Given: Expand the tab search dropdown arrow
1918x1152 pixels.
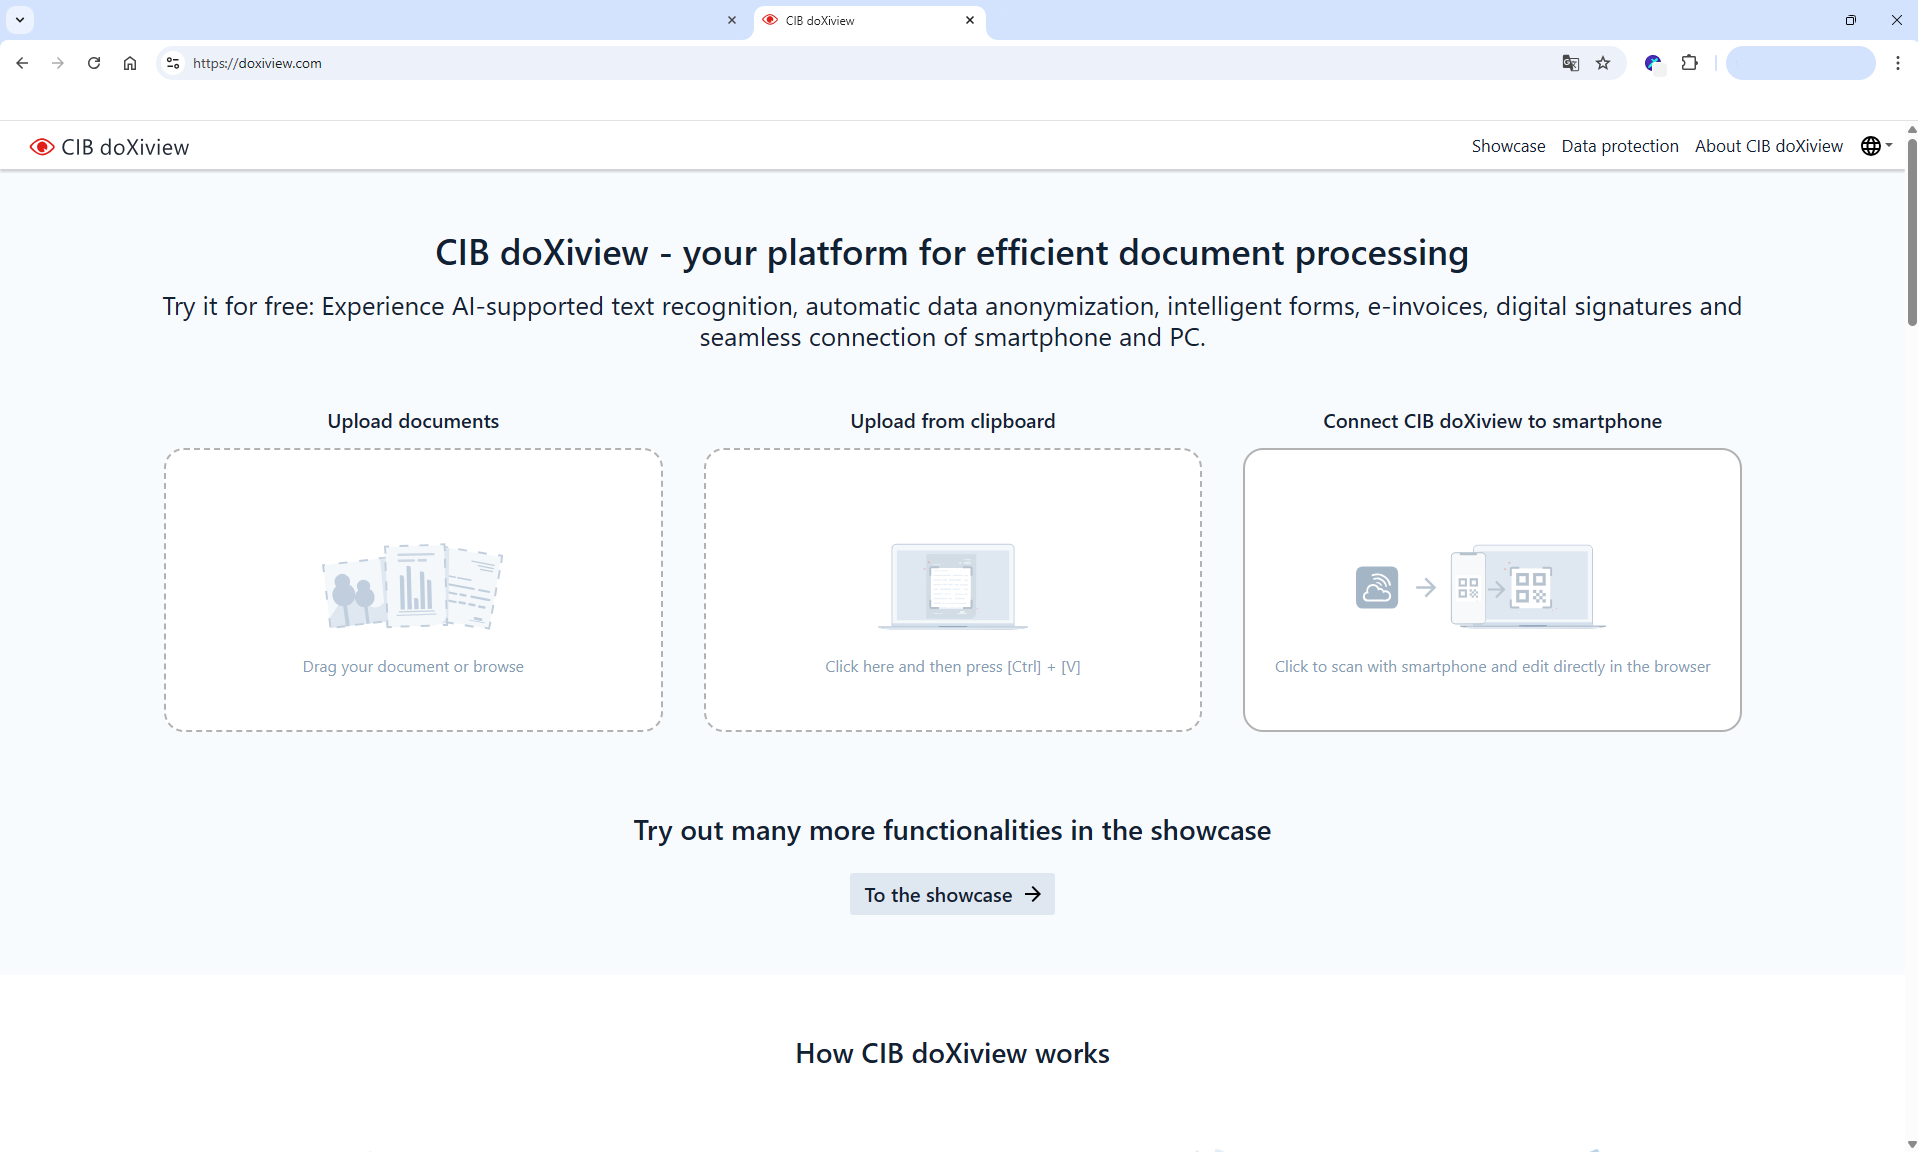Looking at the screenshot, I should 19,20.
